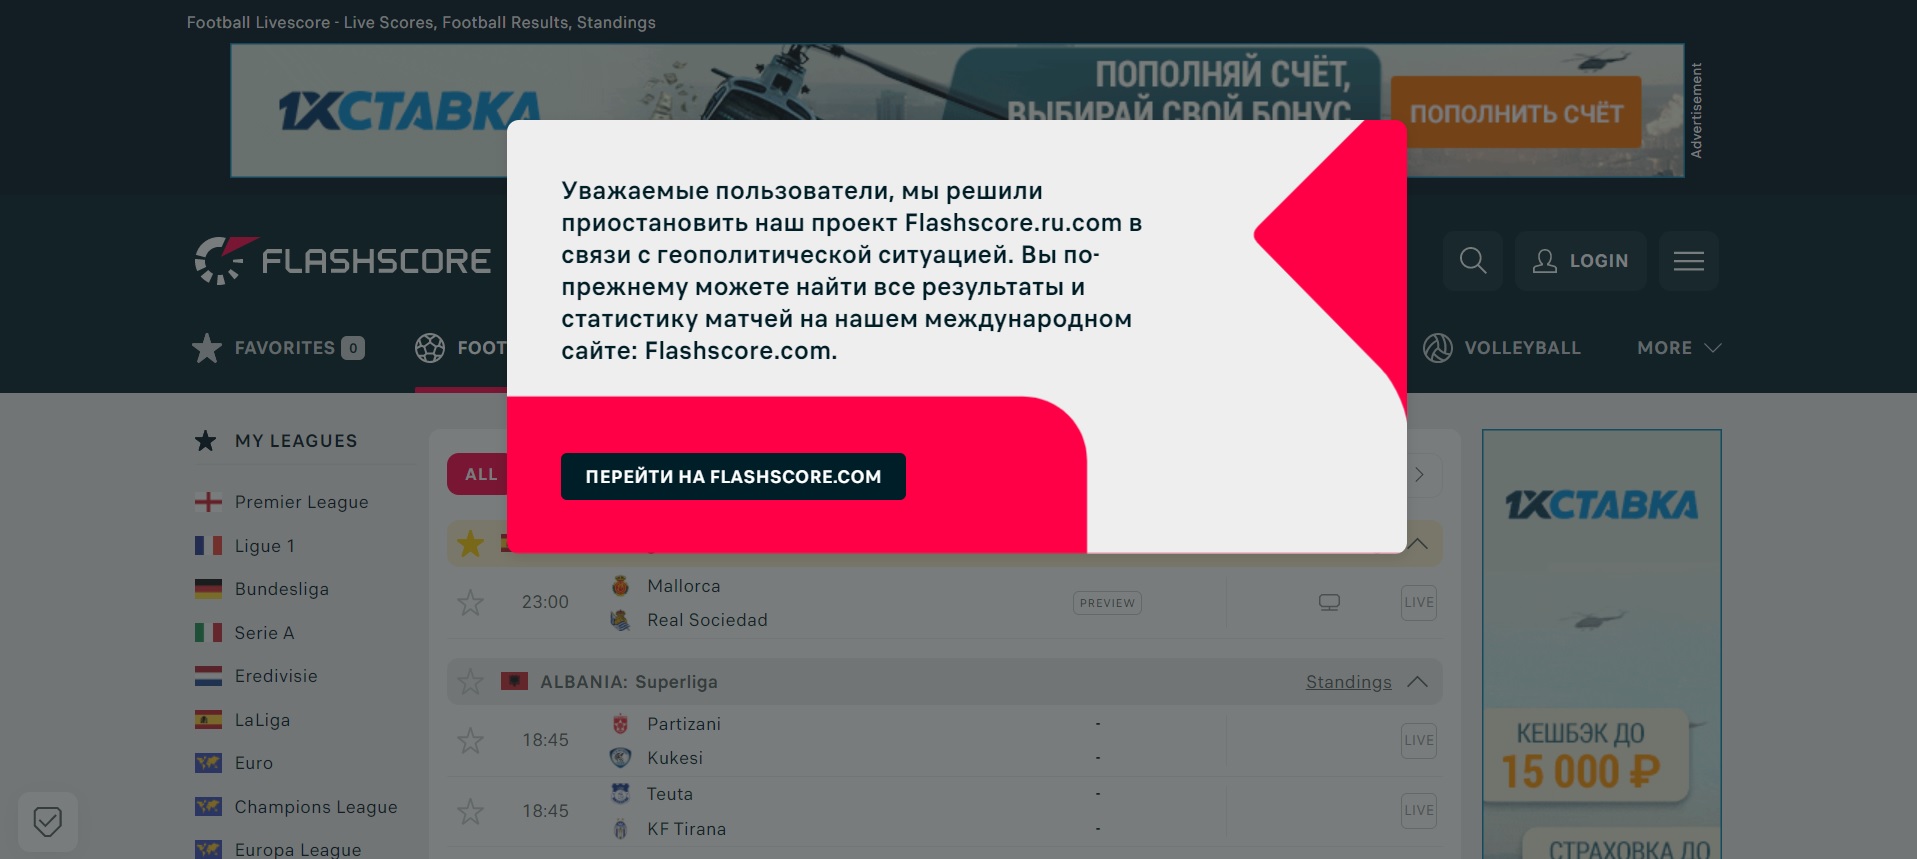The height and width of the screenshot is (859, 1917).
Task: Expand the More sports dropdown
Action: coord(1679,348)
